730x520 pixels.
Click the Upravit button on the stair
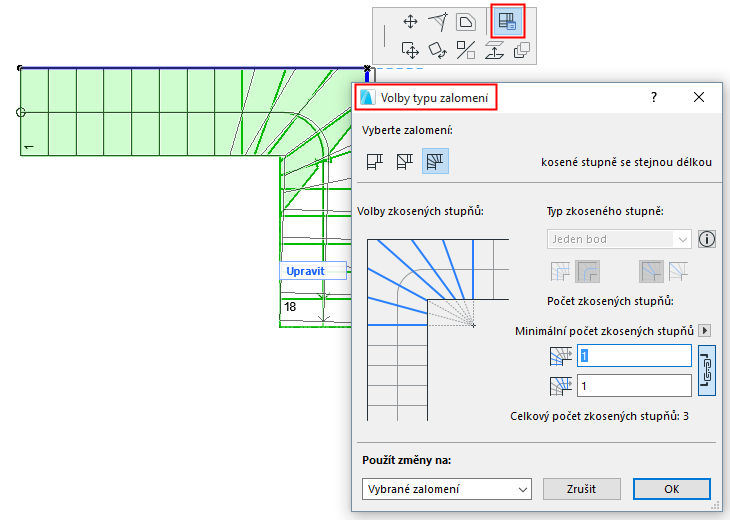click(x=313, y=271)
